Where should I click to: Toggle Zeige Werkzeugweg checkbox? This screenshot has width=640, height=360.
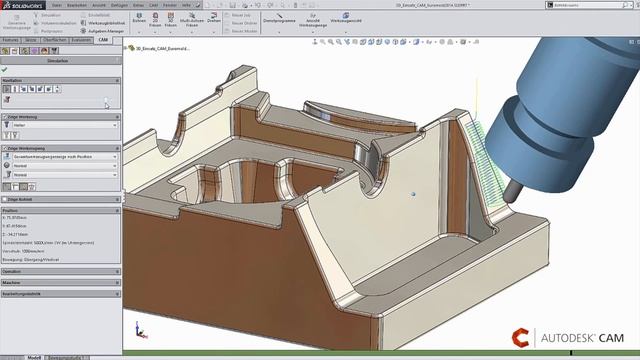[4, 149]
